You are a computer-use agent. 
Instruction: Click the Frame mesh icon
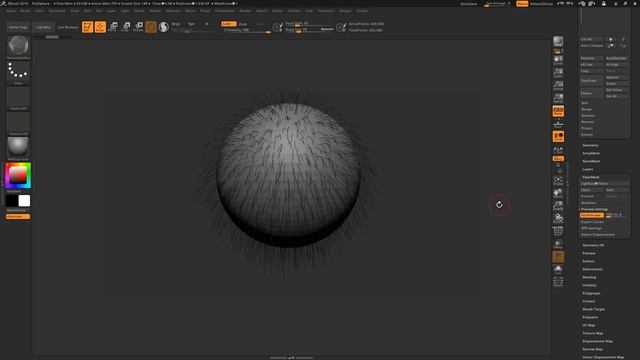point(558,181)
